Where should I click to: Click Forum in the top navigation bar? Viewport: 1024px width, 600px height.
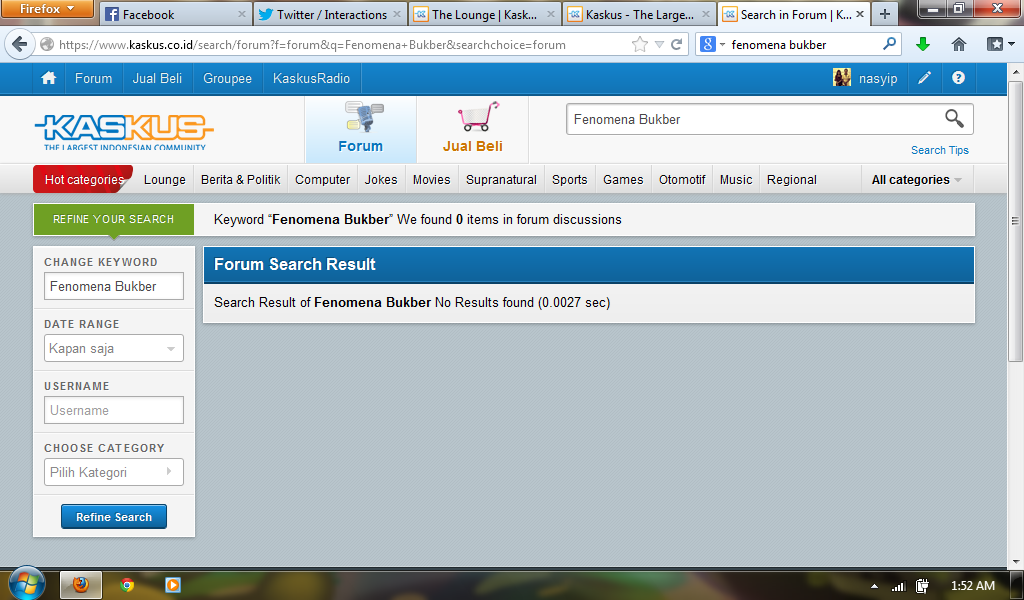pyautogui.click(x=93, y=78)
